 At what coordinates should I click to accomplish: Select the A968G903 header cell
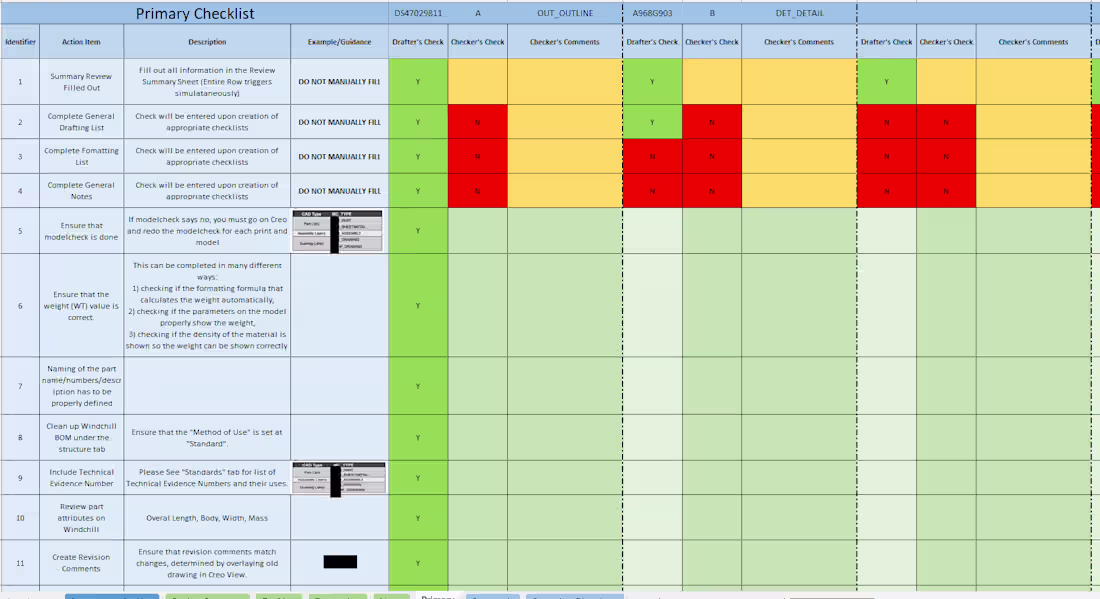(x=651, y=13)
